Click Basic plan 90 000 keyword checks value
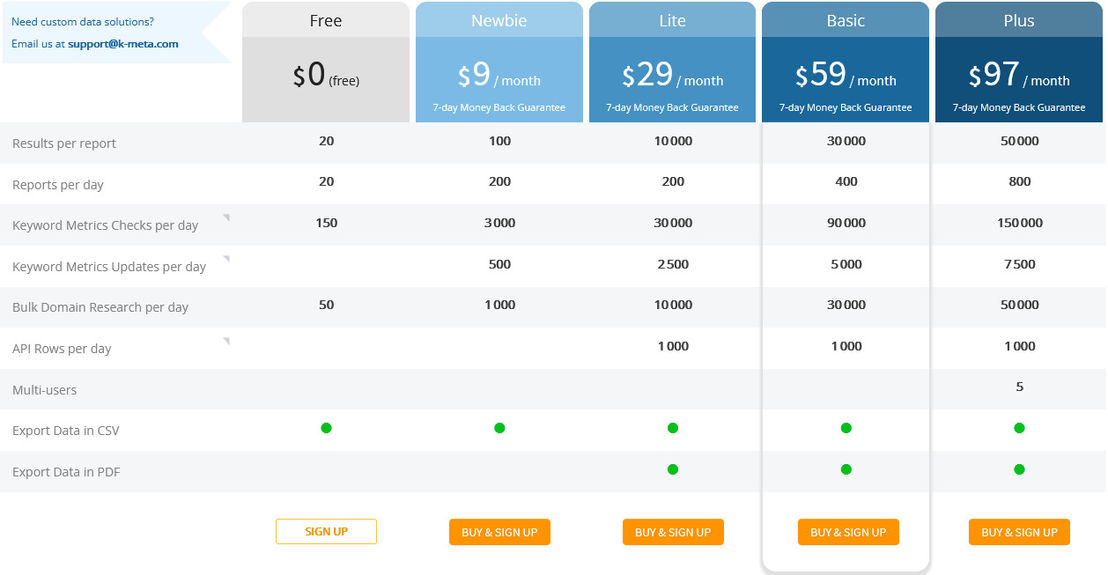The width and height of the screenshot is (1108, 575). 846,223
